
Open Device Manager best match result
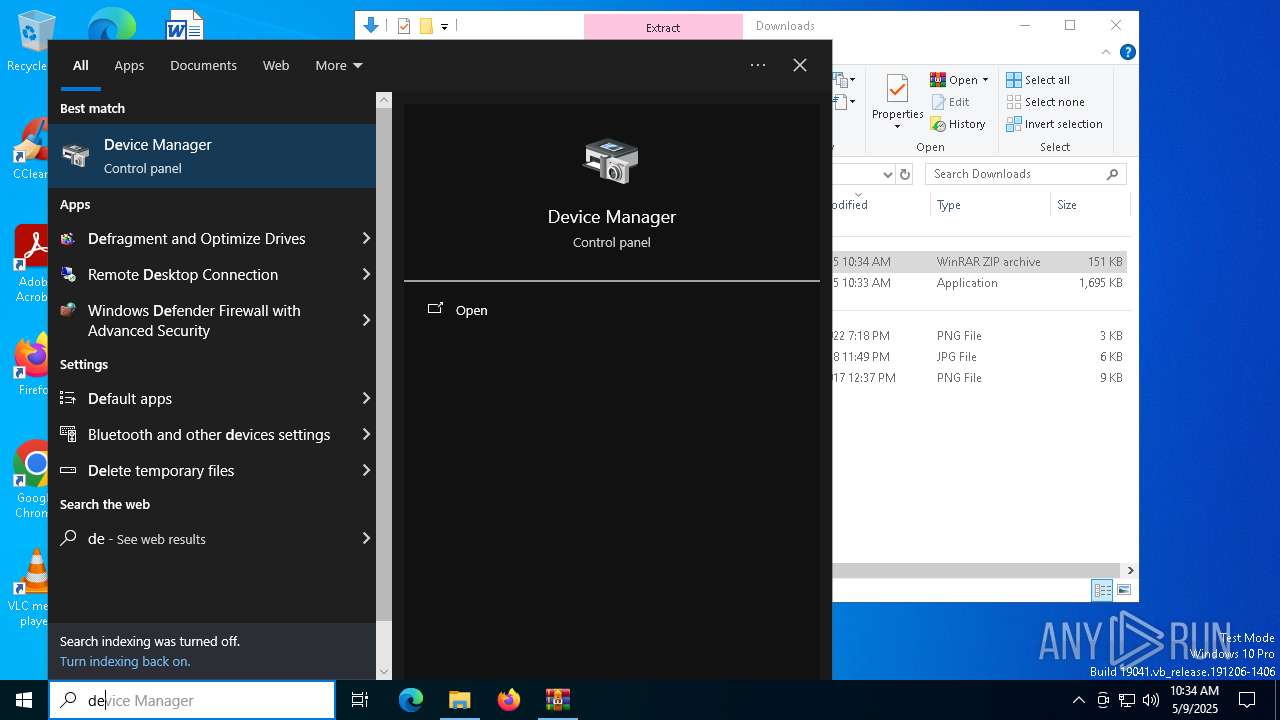point(212,156)
